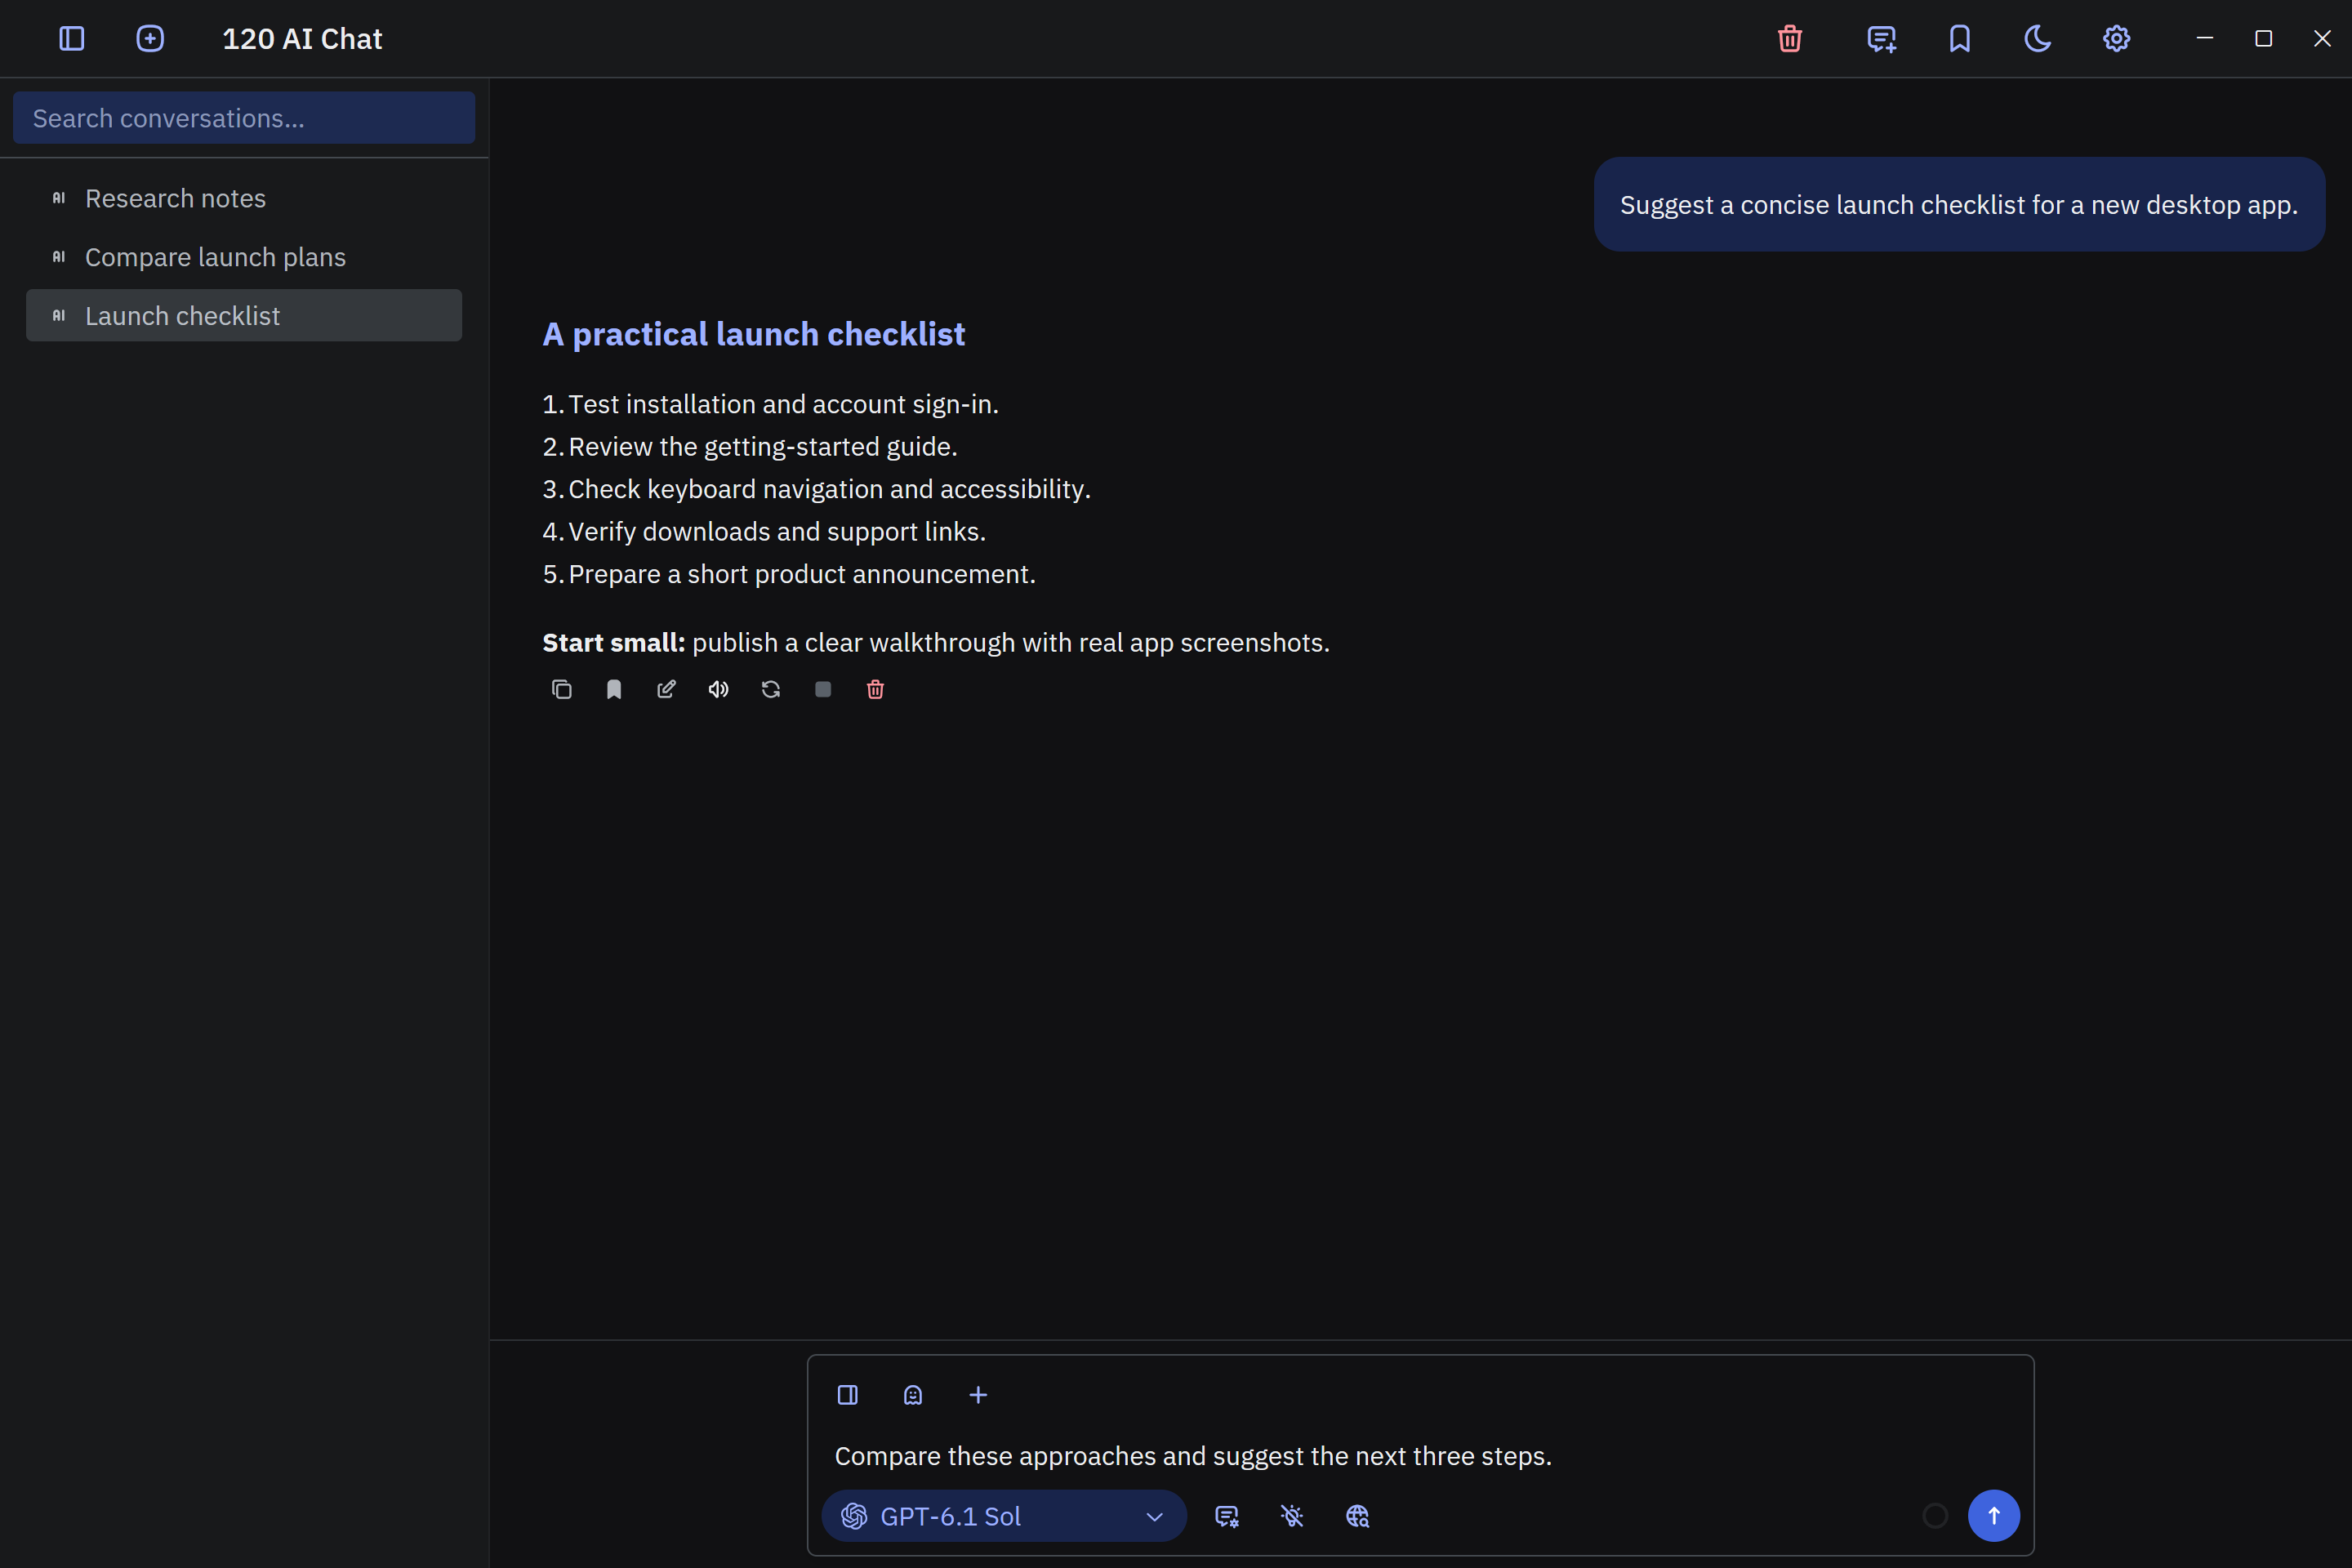
Task: Open the Research notes conversation
Action: click(244, 198)
